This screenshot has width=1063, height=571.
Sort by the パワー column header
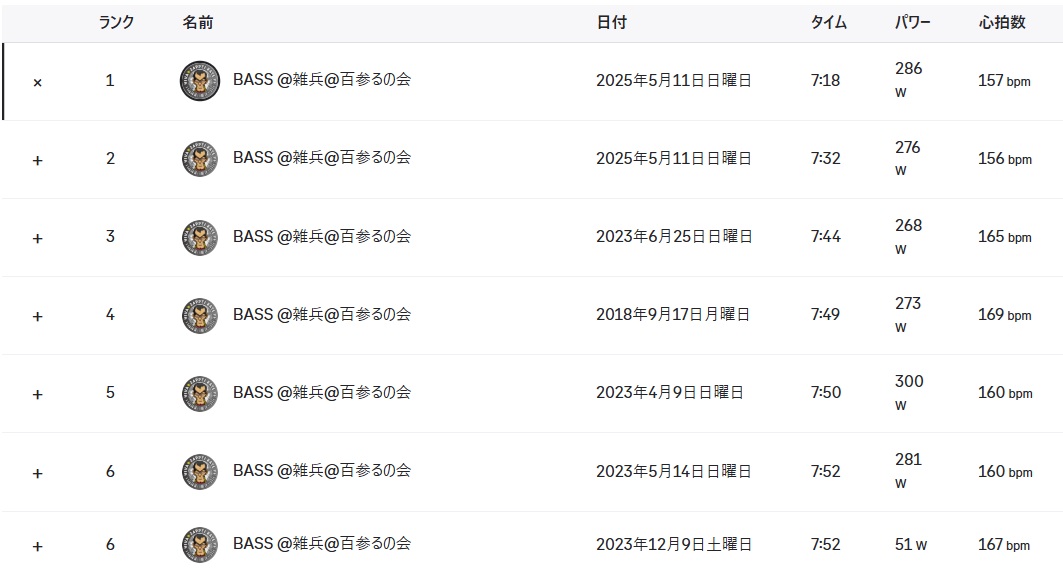coord(912,22)
